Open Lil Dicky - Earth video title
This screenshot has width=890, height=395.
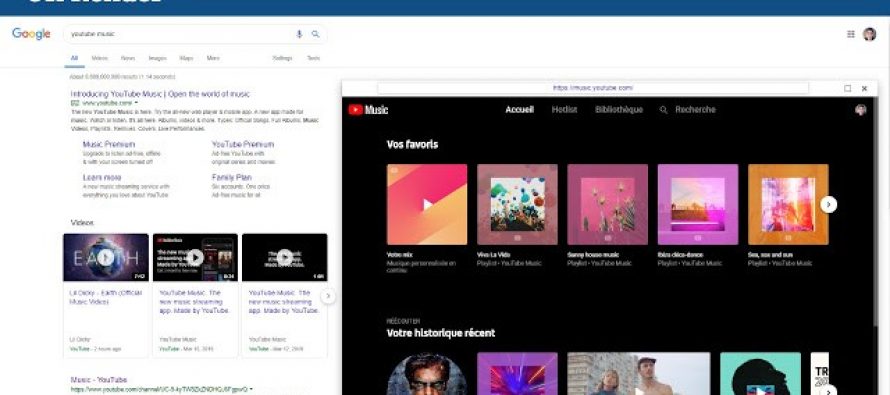coord(106,297)
